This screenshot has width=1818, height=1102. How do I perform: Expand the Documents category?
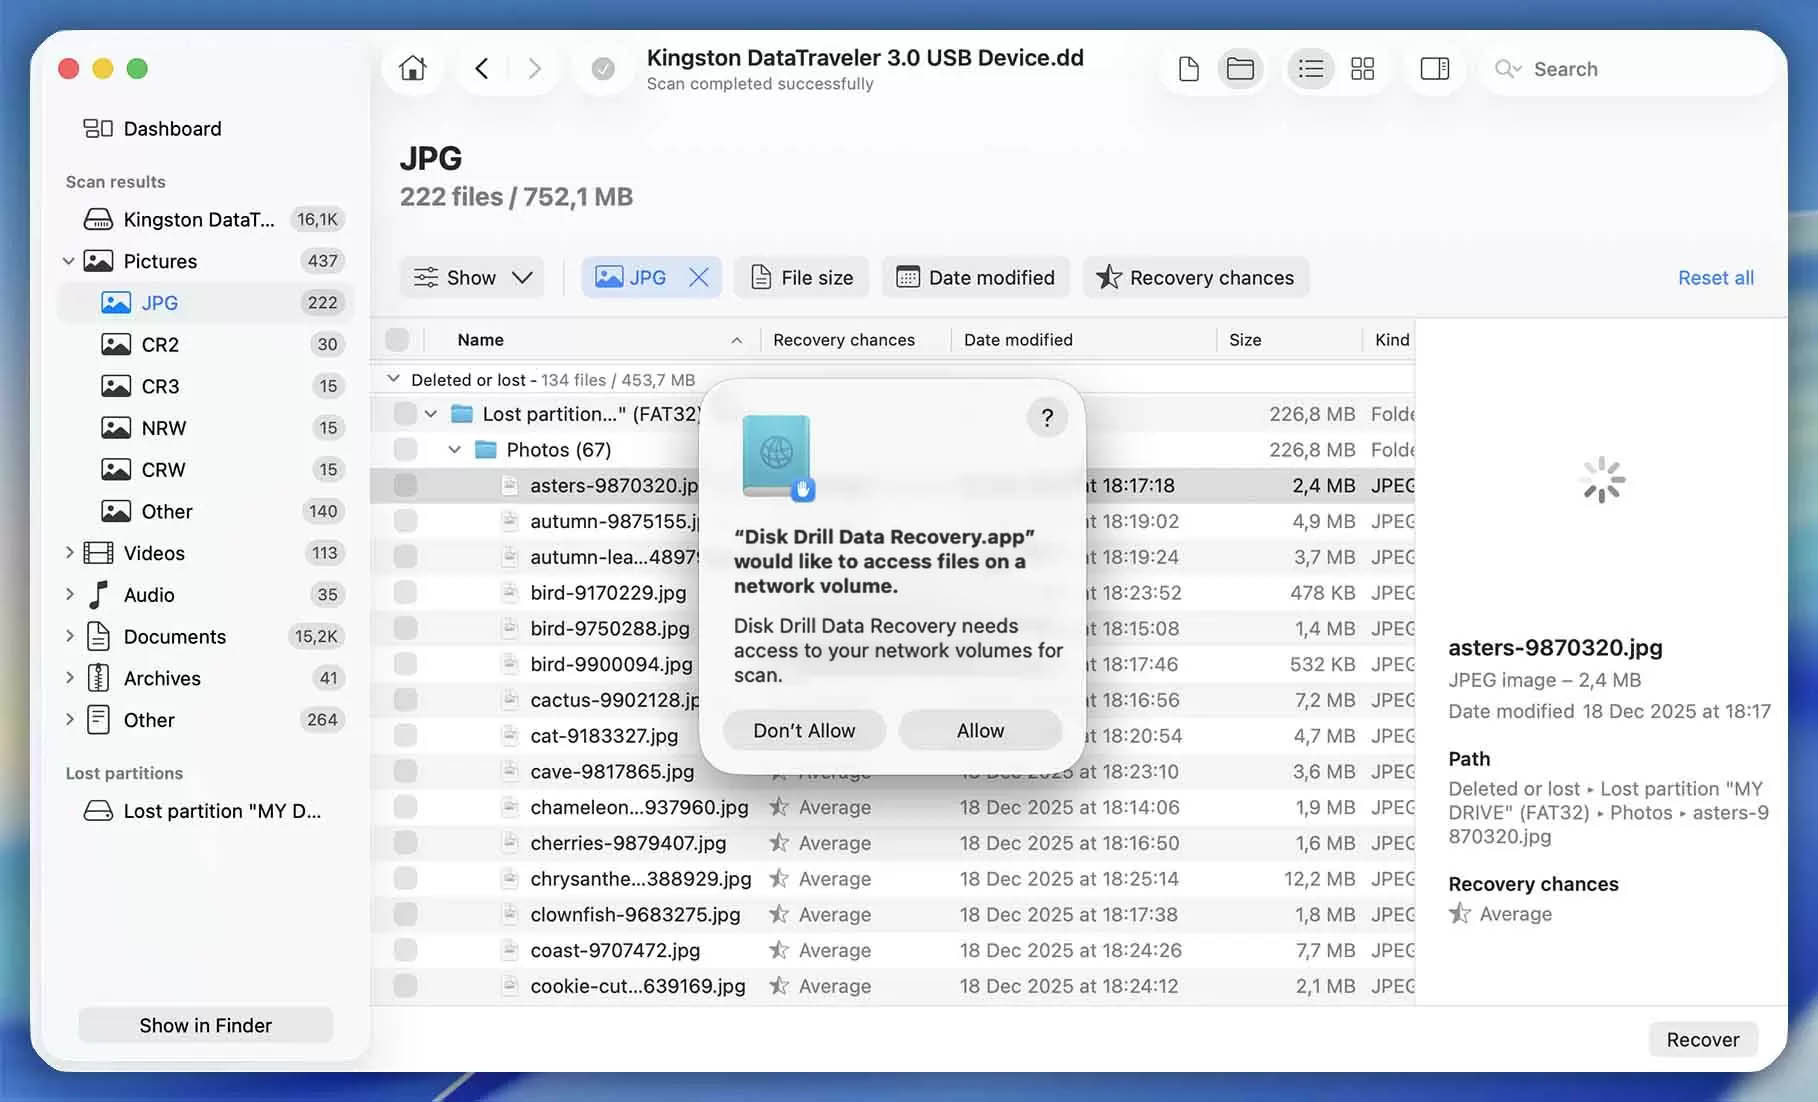click(68, 636)
